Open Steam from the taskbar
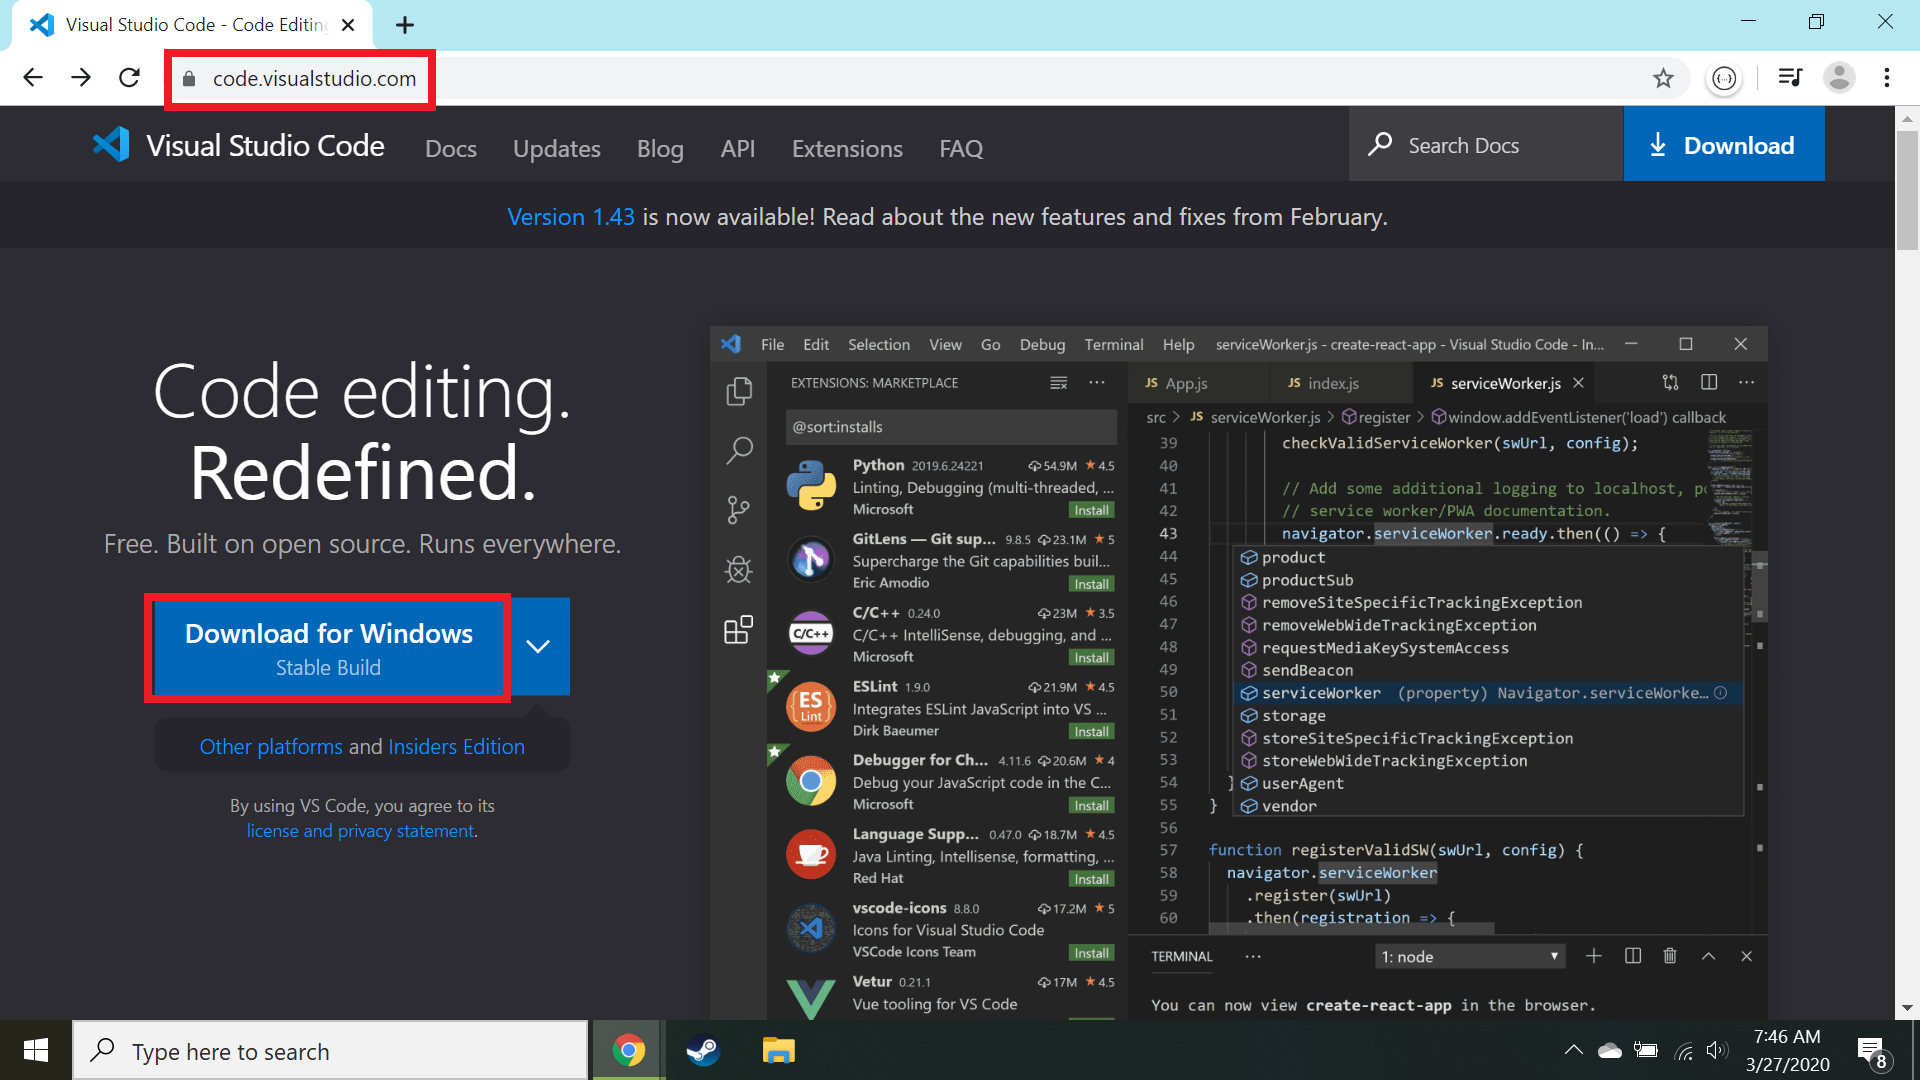Screen dimensions: 1920x1080 click(x=703, y=1051)
